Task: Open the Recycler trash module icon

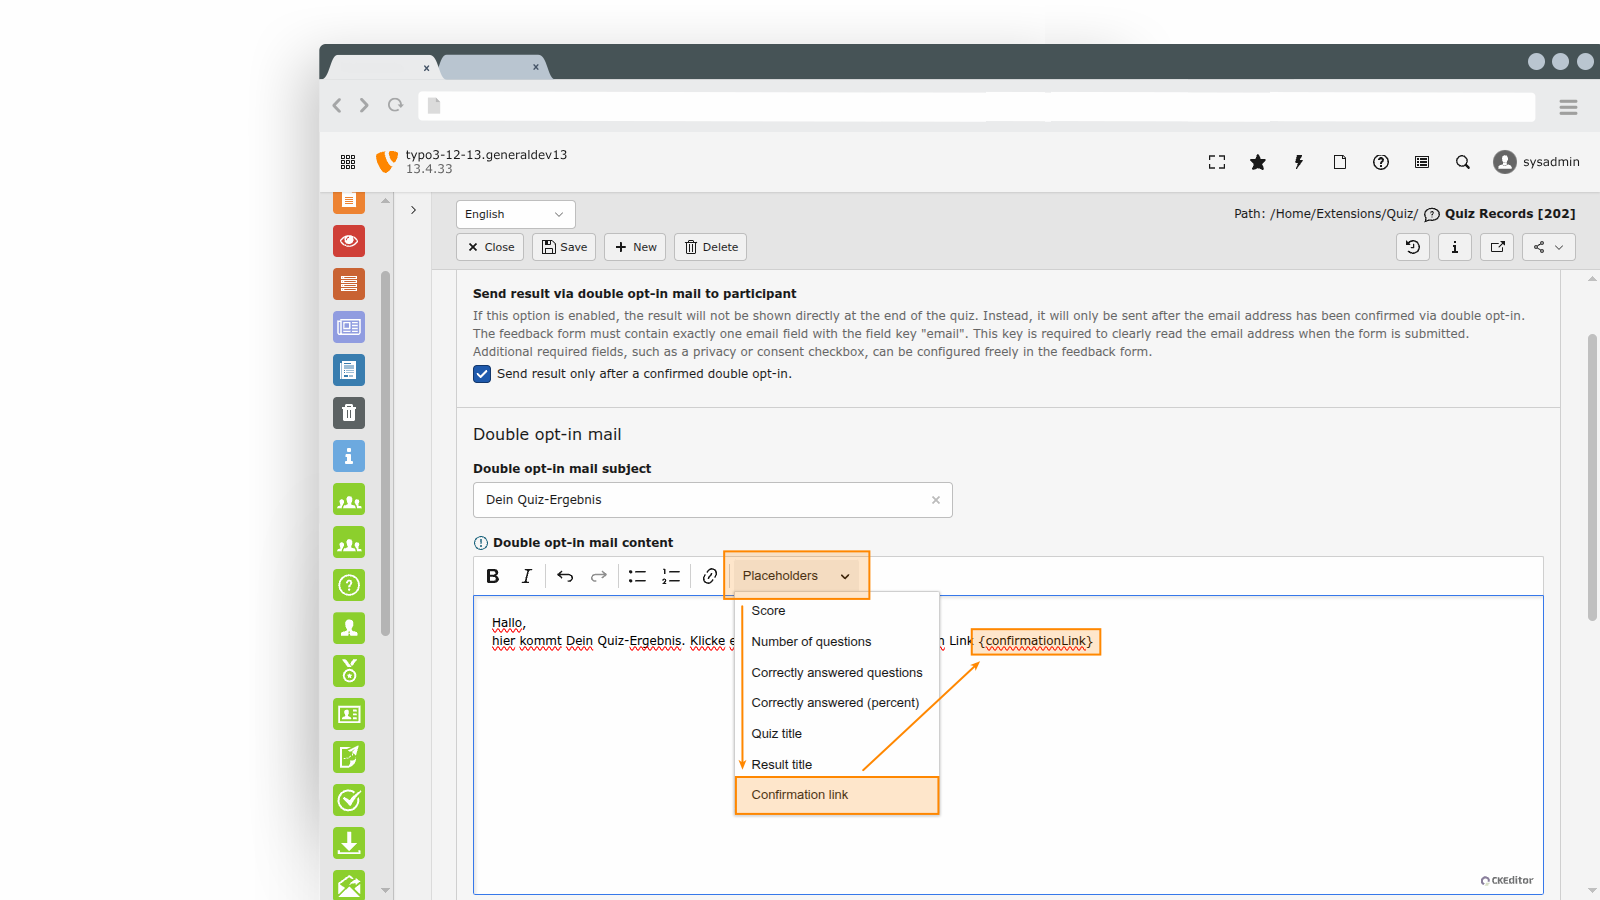Action: point(349,413)
